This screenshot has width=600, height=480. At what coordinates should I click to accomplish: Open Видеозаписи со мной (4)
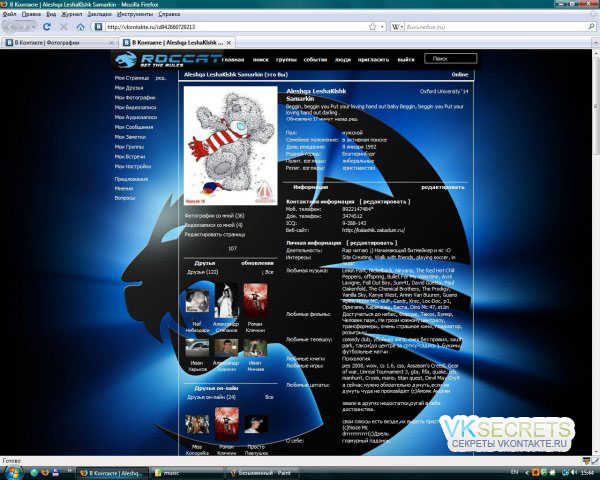(x=214, y=225)
